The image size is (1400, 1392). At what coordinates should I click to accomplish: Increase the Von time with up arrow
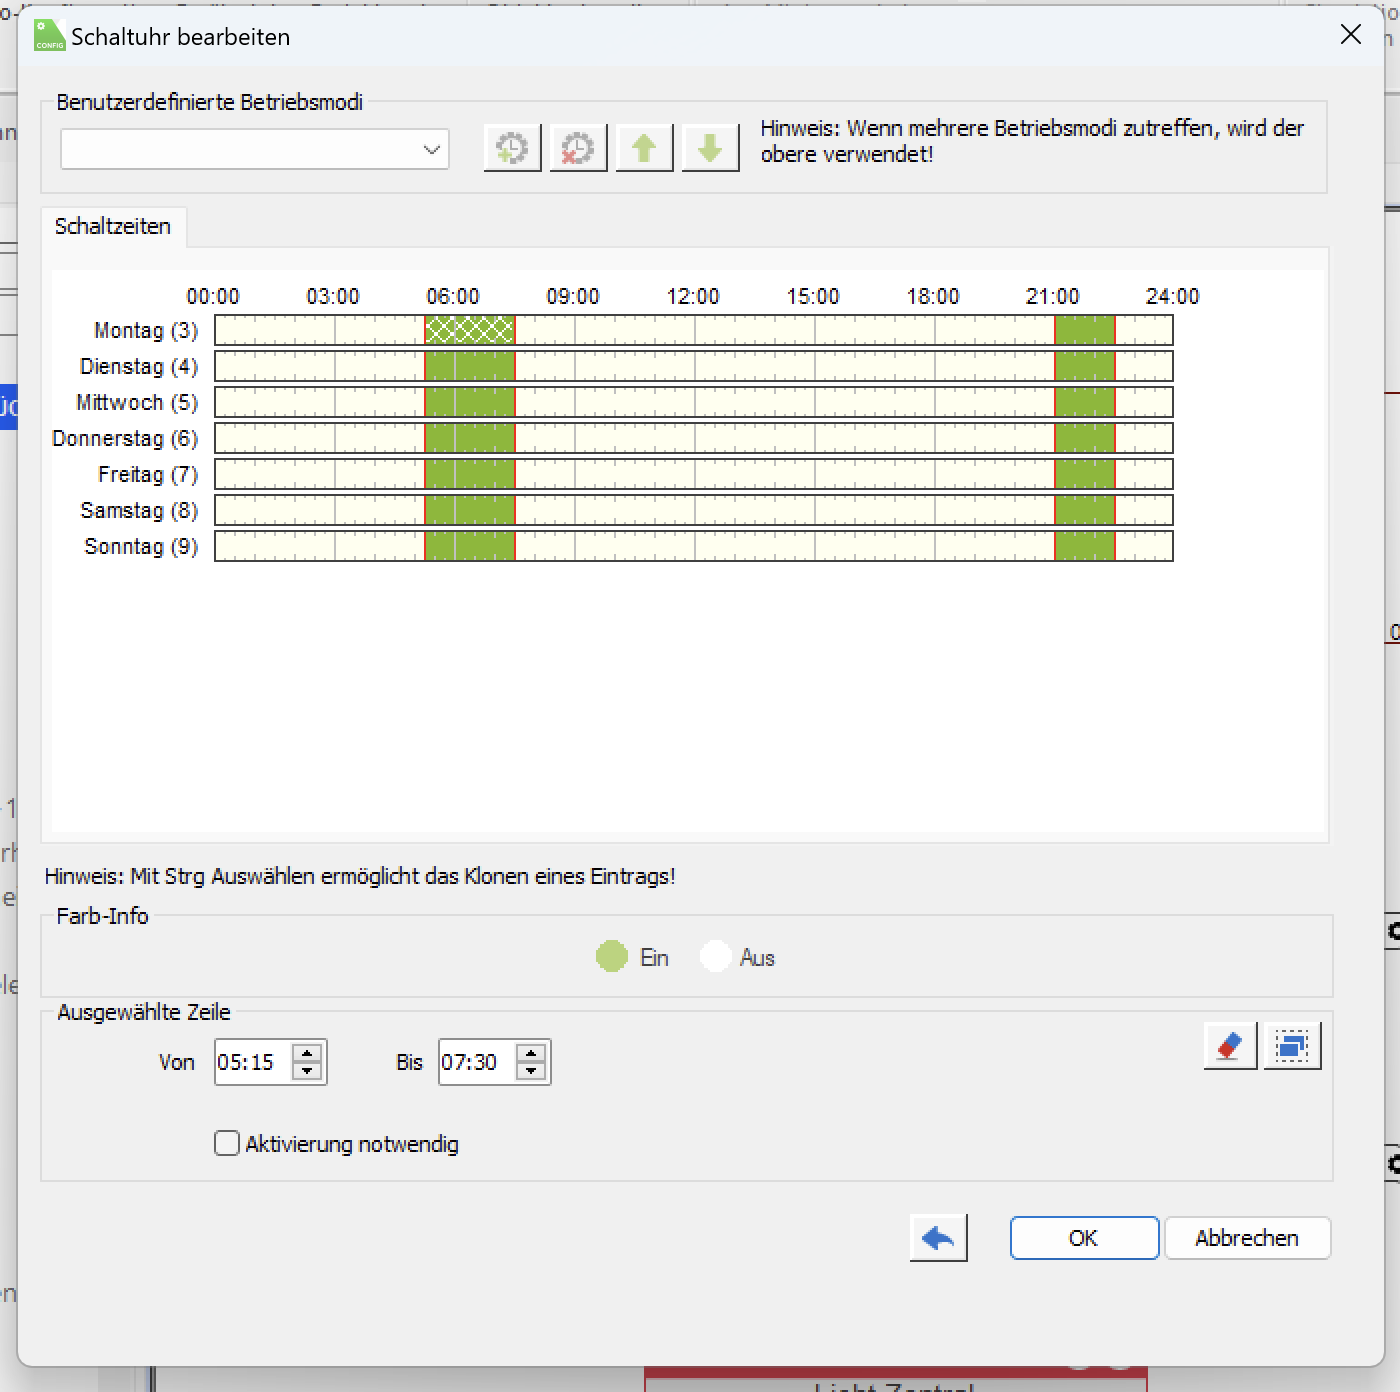[x=308, y=1053]
